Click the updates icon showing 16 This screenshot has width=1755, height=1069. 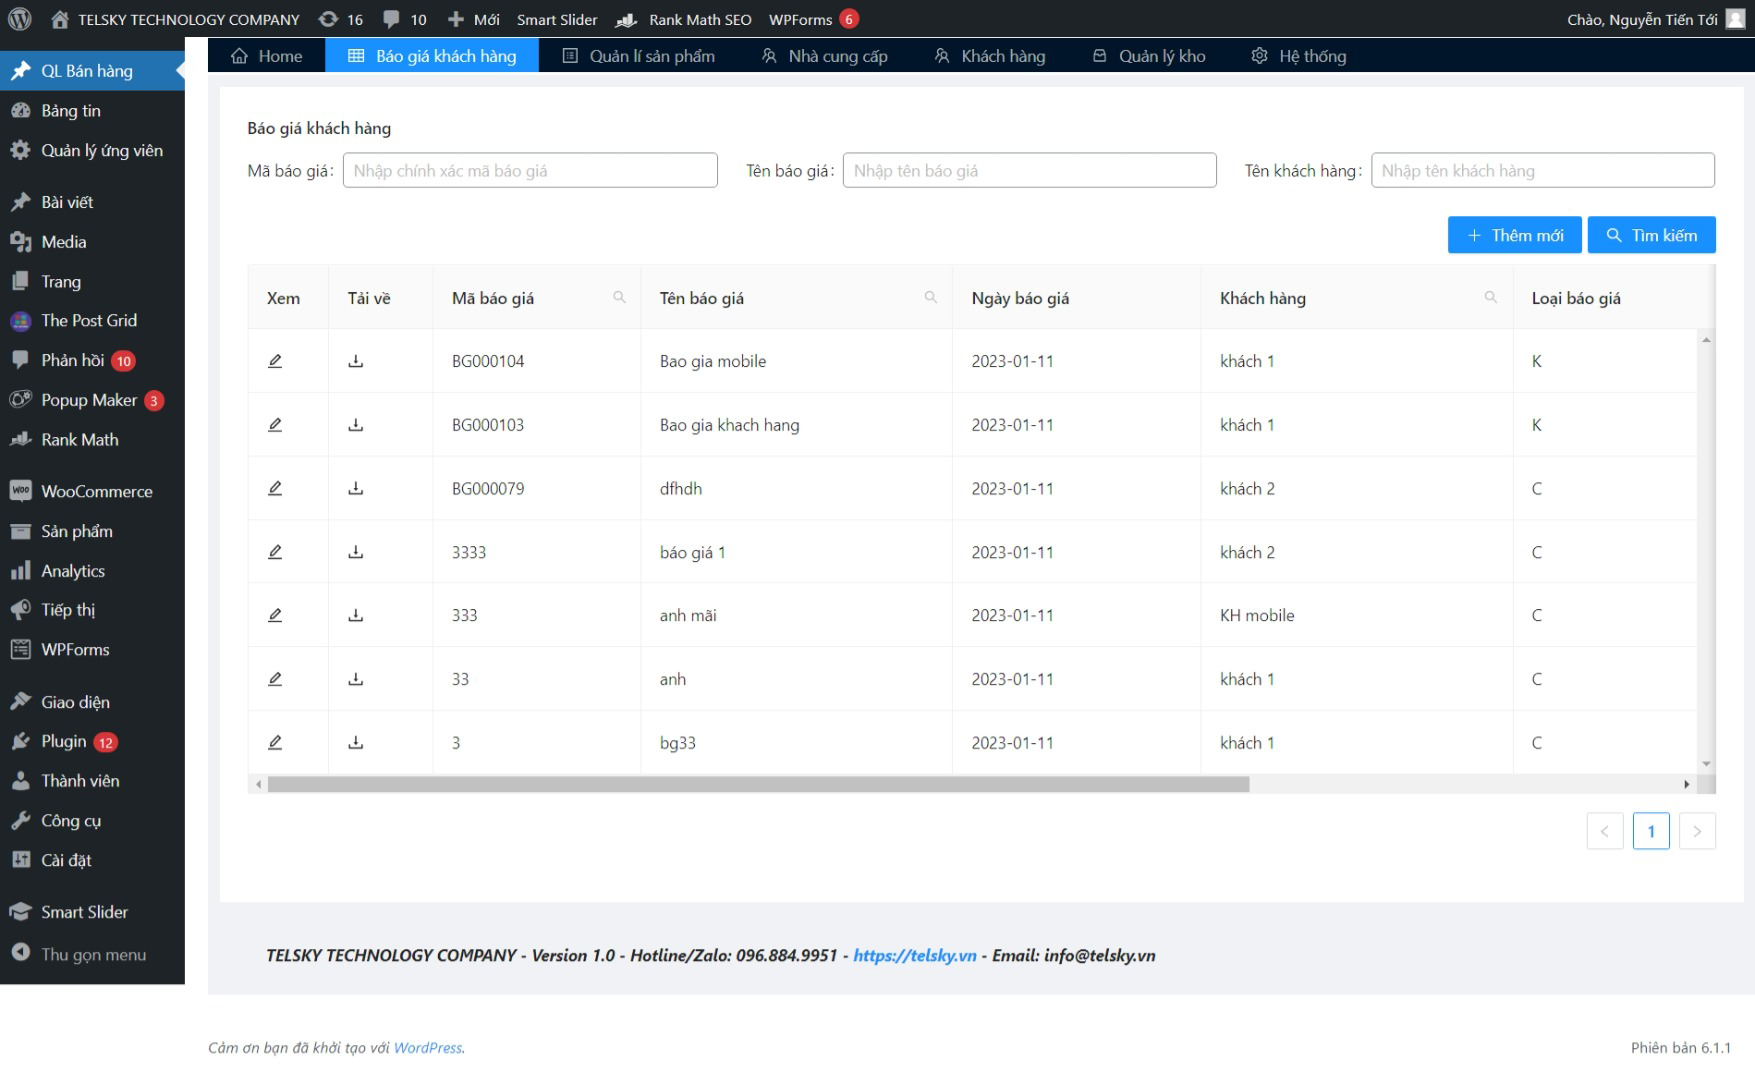point(340,19)
